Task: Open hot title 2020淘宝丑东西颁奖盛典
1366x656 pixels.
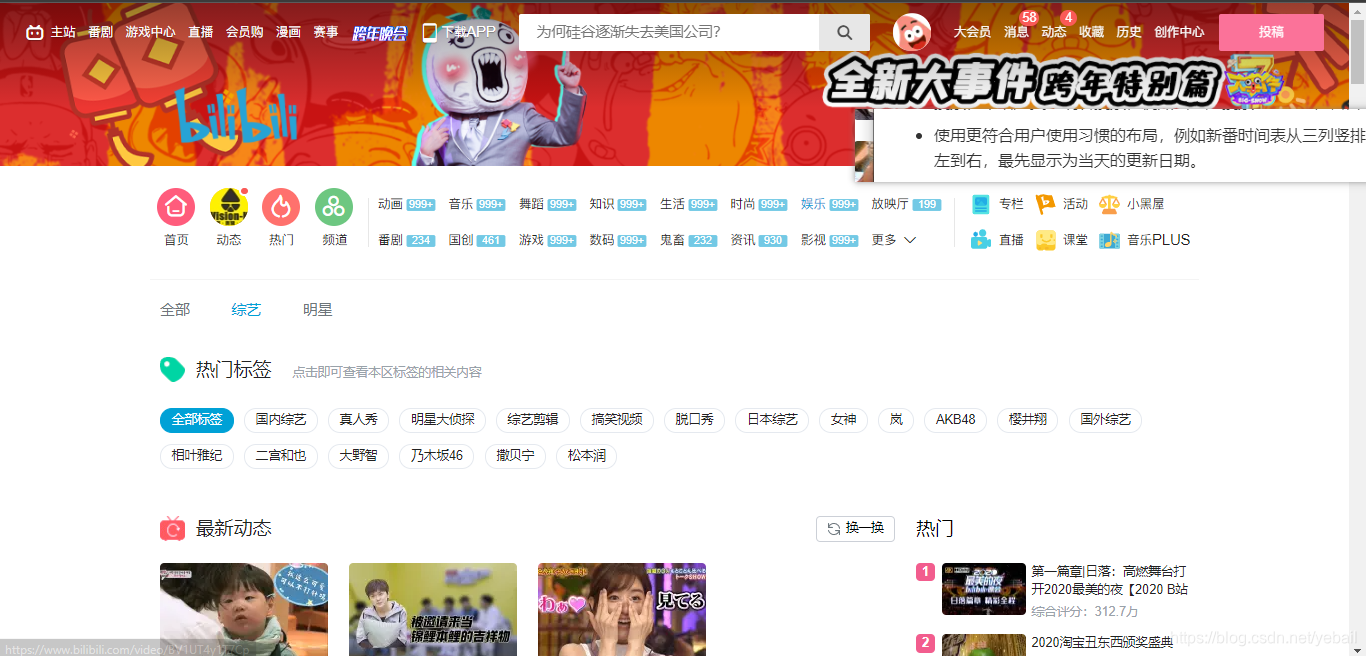Action: click(1102, 643)
